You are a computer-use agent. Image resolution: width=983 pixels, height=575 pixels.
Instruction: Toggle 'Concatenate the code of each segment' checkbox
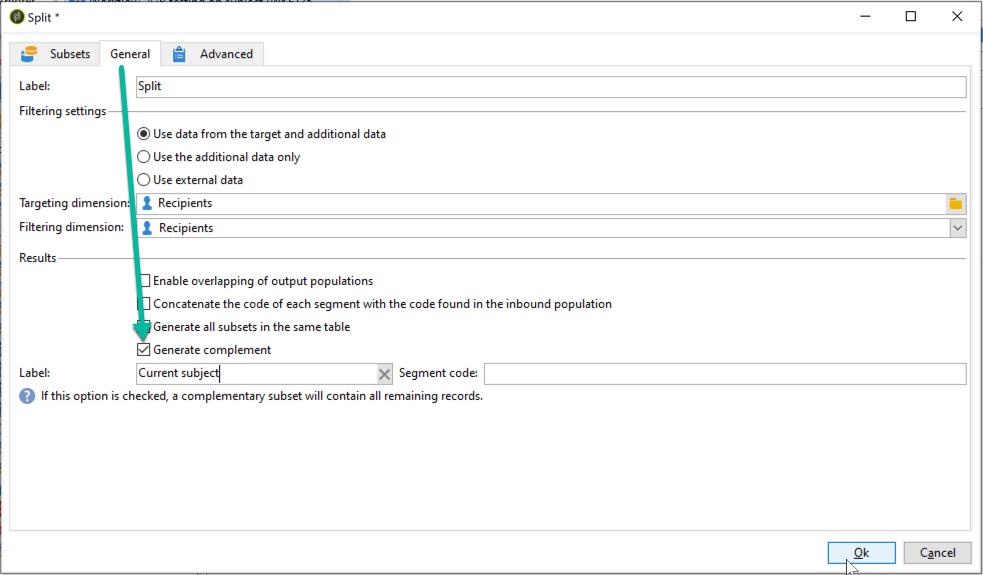pyautogui.click(x=145, y=304)
